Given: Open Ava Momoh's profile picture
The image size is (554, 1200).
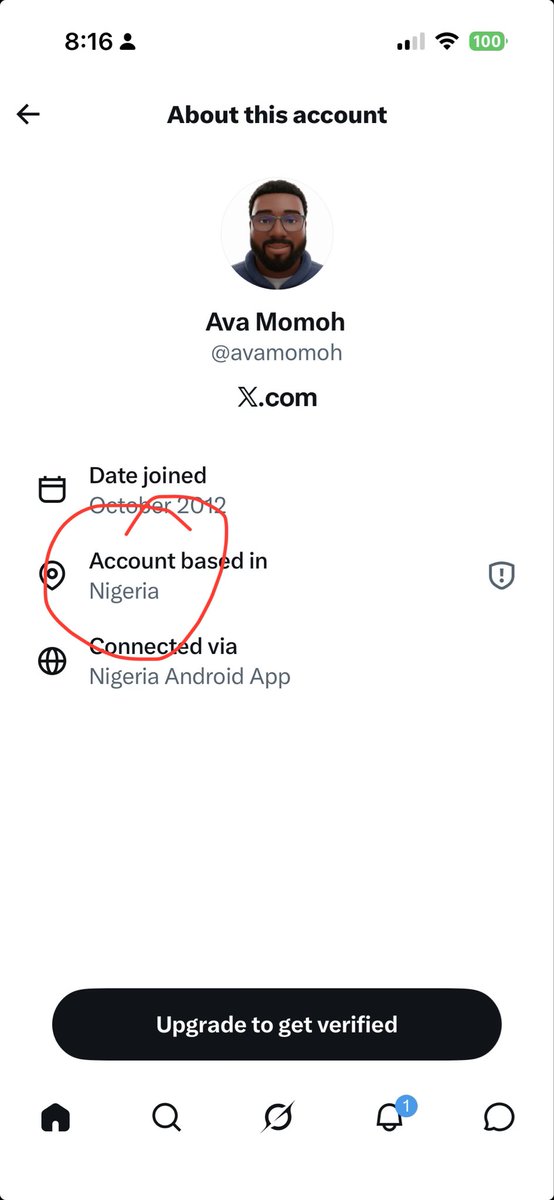Looking at the screenshot, I should 277,236.
